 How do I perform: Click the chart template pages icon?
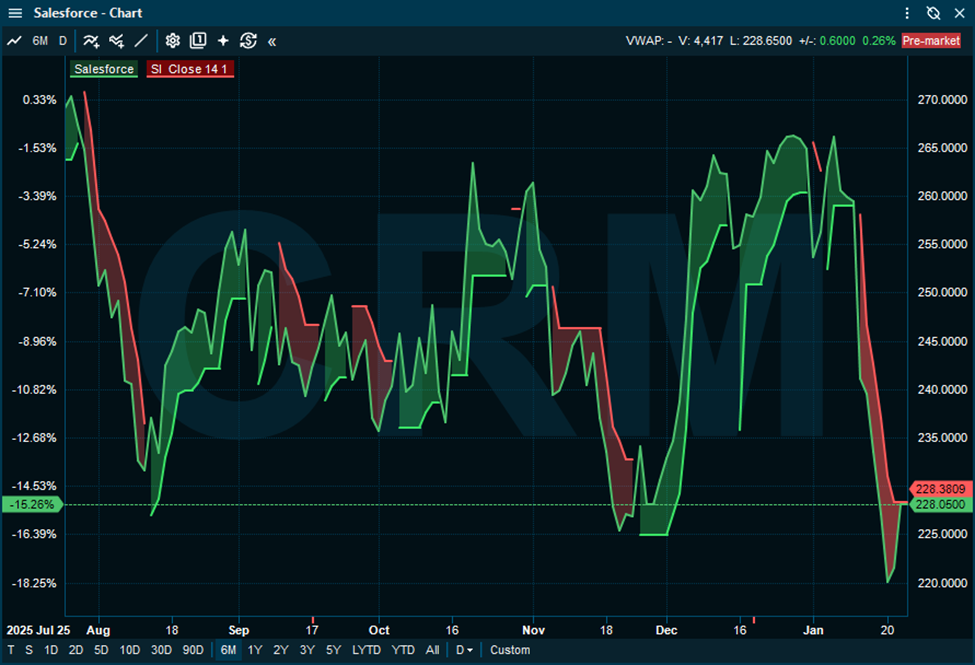(x=198, y=41)
